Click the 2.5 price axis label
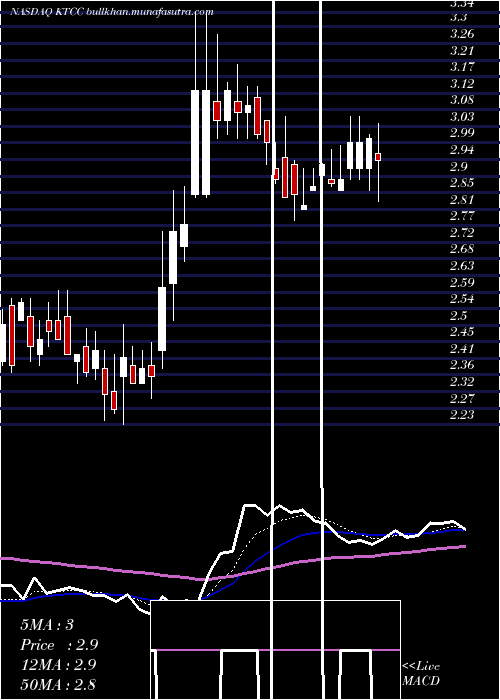The image size is (500, 700). point(459,316)
